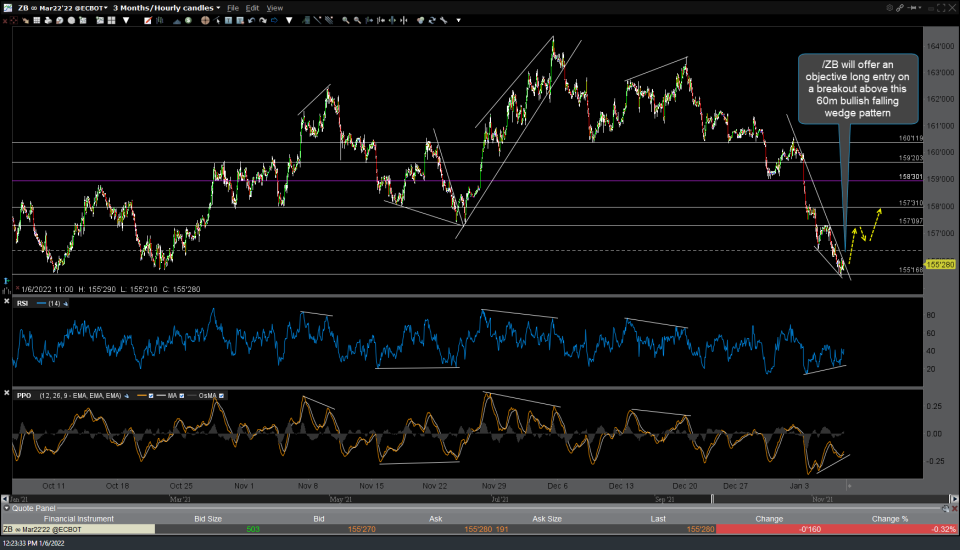This screenshot has width=960, height=550.
Task: Close the PPO indicator panel
Action: point(6,393)
